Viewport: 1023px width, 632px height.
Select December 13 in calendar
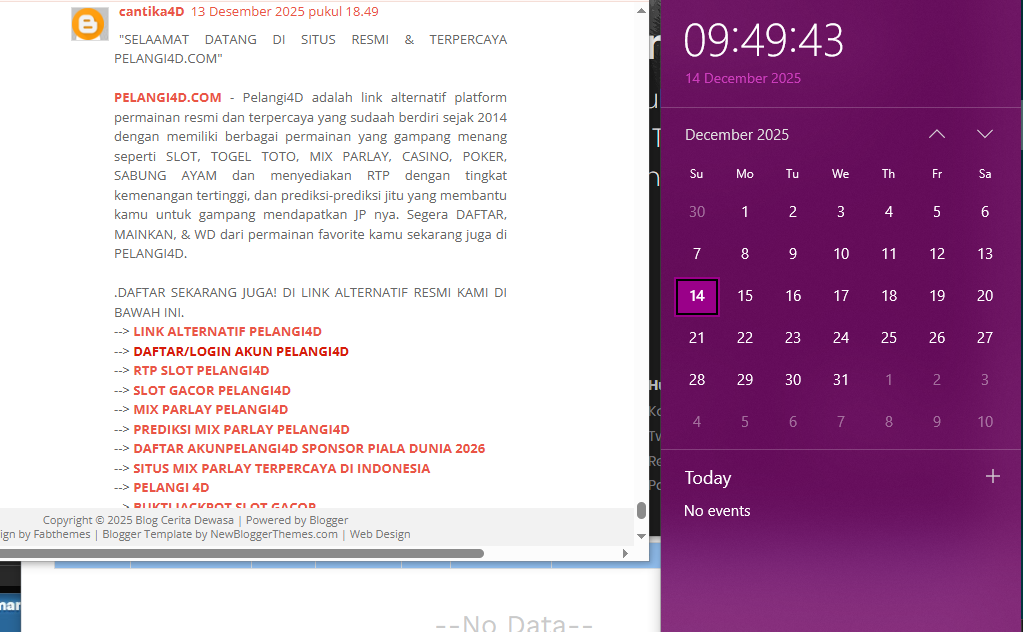tap(985, 254)
